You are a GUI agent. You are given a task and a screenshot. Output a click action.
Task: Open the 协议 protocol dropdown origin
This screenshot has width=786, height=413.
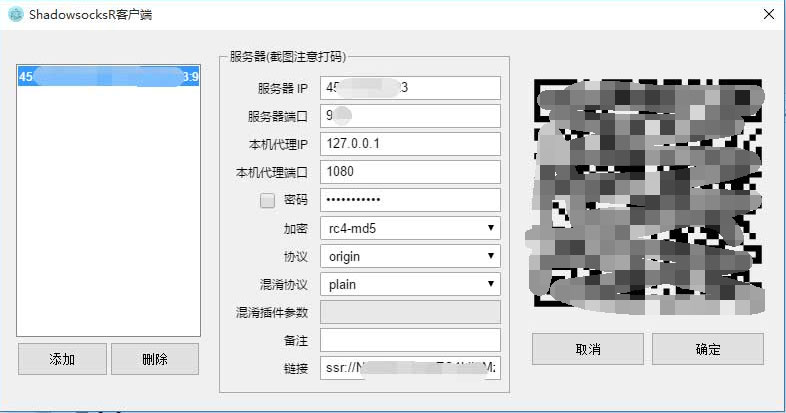(x=410, y=257)
